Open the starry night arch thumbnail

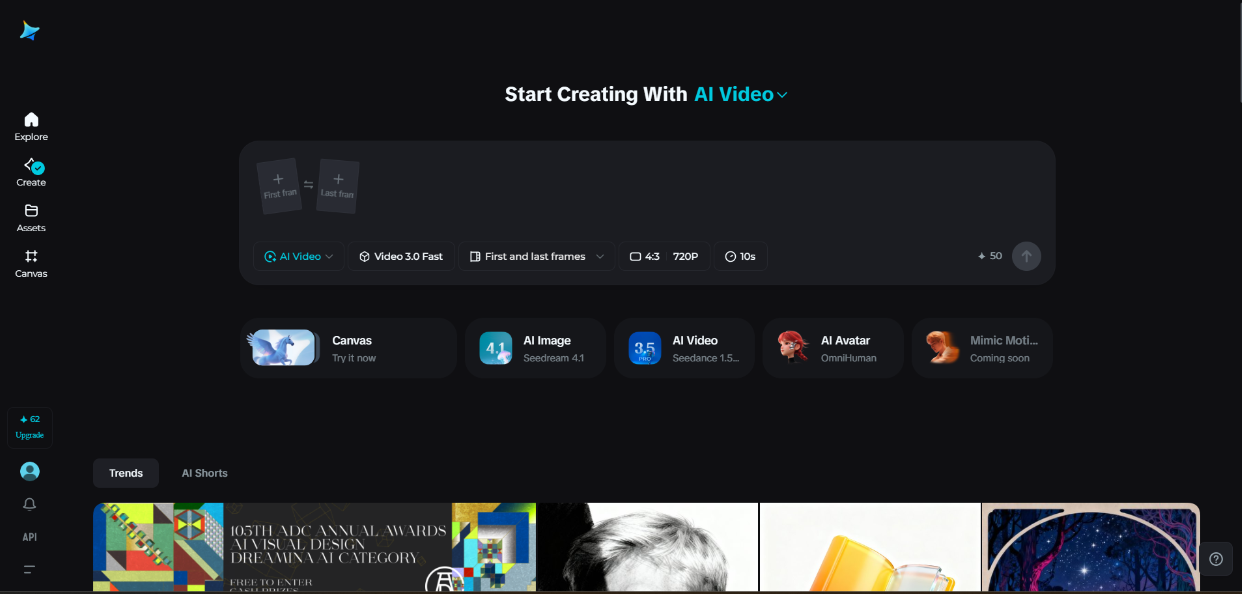point(1092,547)
